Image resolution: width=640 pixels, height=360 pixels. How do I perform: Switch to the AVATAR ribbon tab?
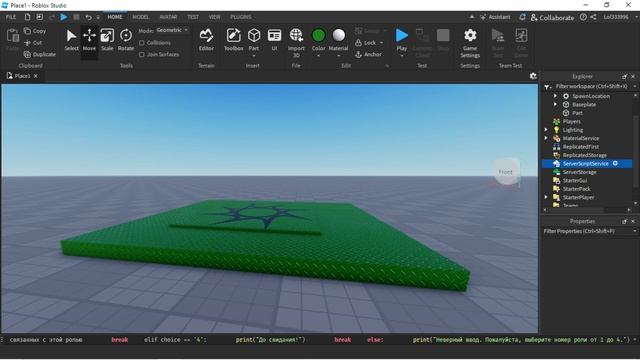pos(168,17)
